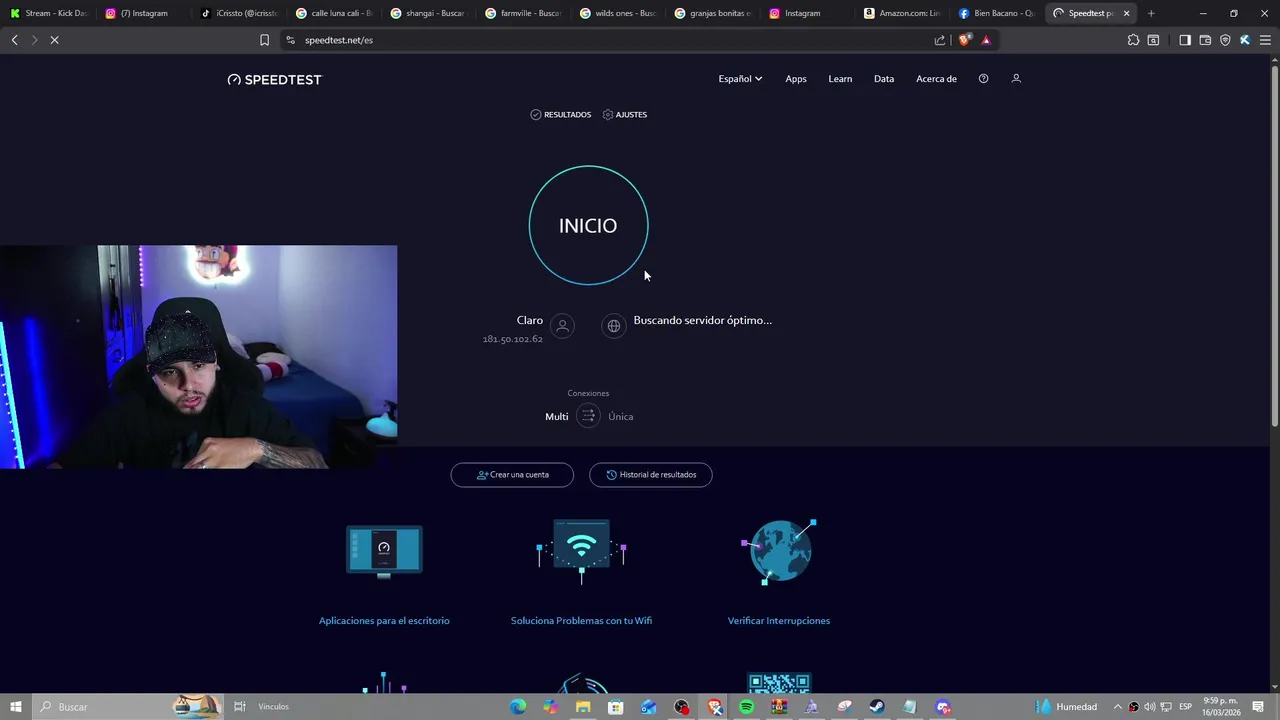The width and height of the screenshot is (1280, 720).
Task: Open Microsoft Store from the taskbar
Action: pos(616,707)
